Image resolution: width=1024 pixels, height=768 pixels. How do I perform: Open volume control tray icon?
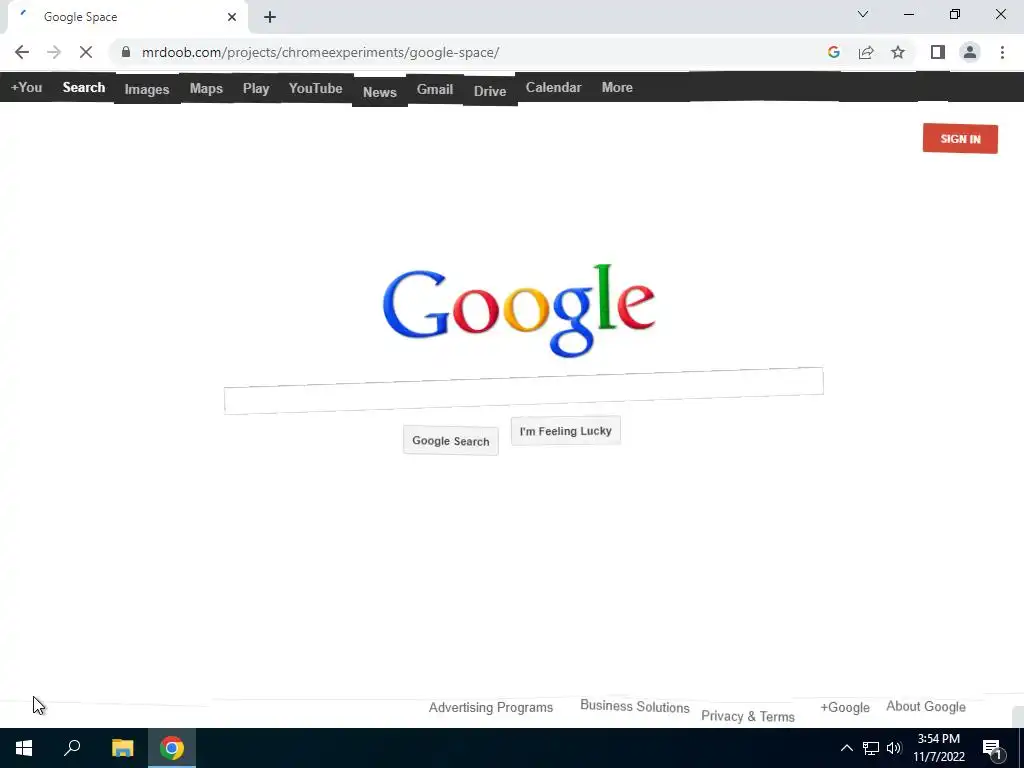(x=894, y=748)
